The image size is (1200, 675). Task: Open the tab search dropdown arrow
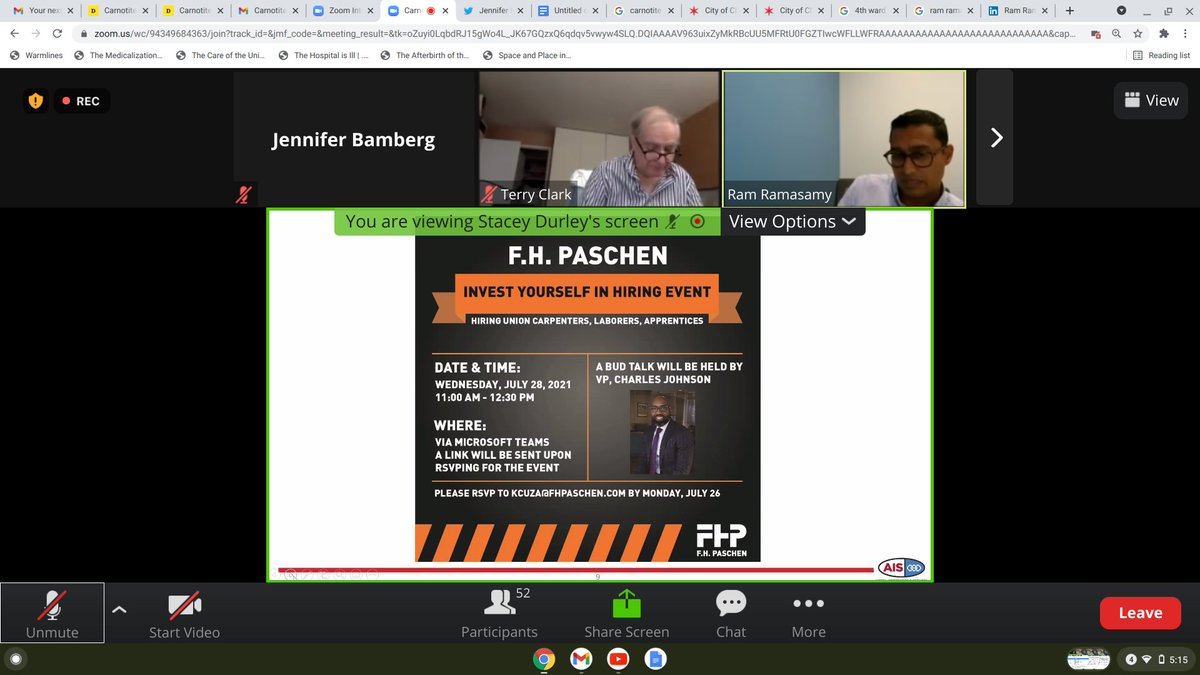(1120, 11)
